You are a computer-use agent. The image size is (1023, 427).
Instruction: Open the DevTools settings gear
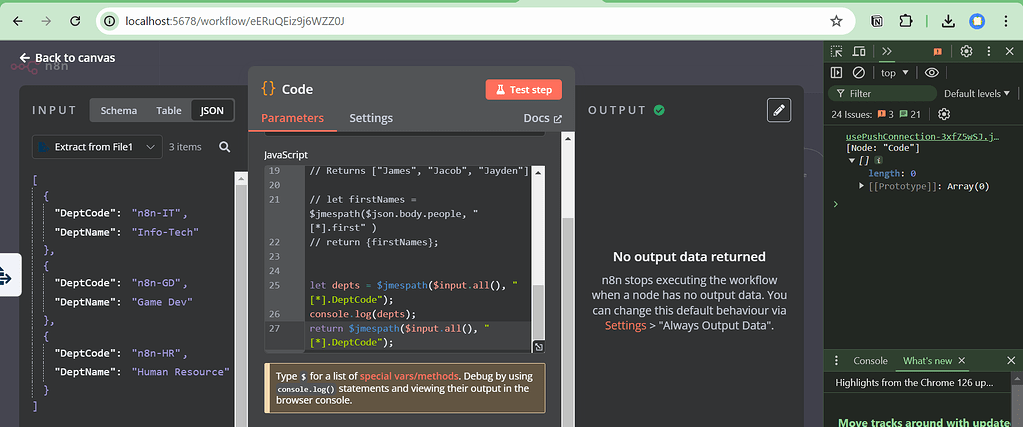point(966,51)
